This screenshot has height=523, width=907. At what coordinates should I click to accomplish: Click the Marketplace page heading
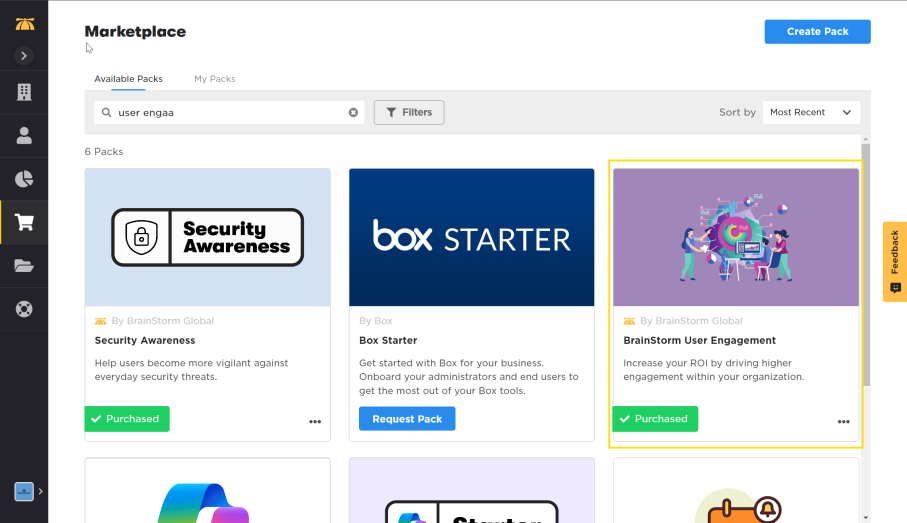[x=135, y=32]
